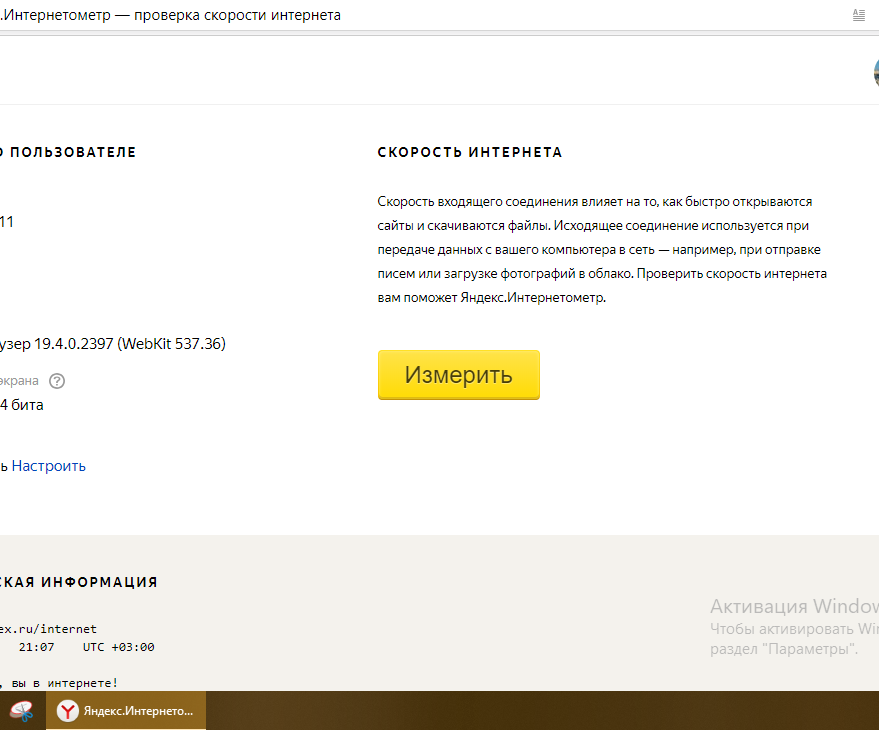Click the UTC +03:00 timezone text
Screen dimensions: 879x730
click(118, 646)
